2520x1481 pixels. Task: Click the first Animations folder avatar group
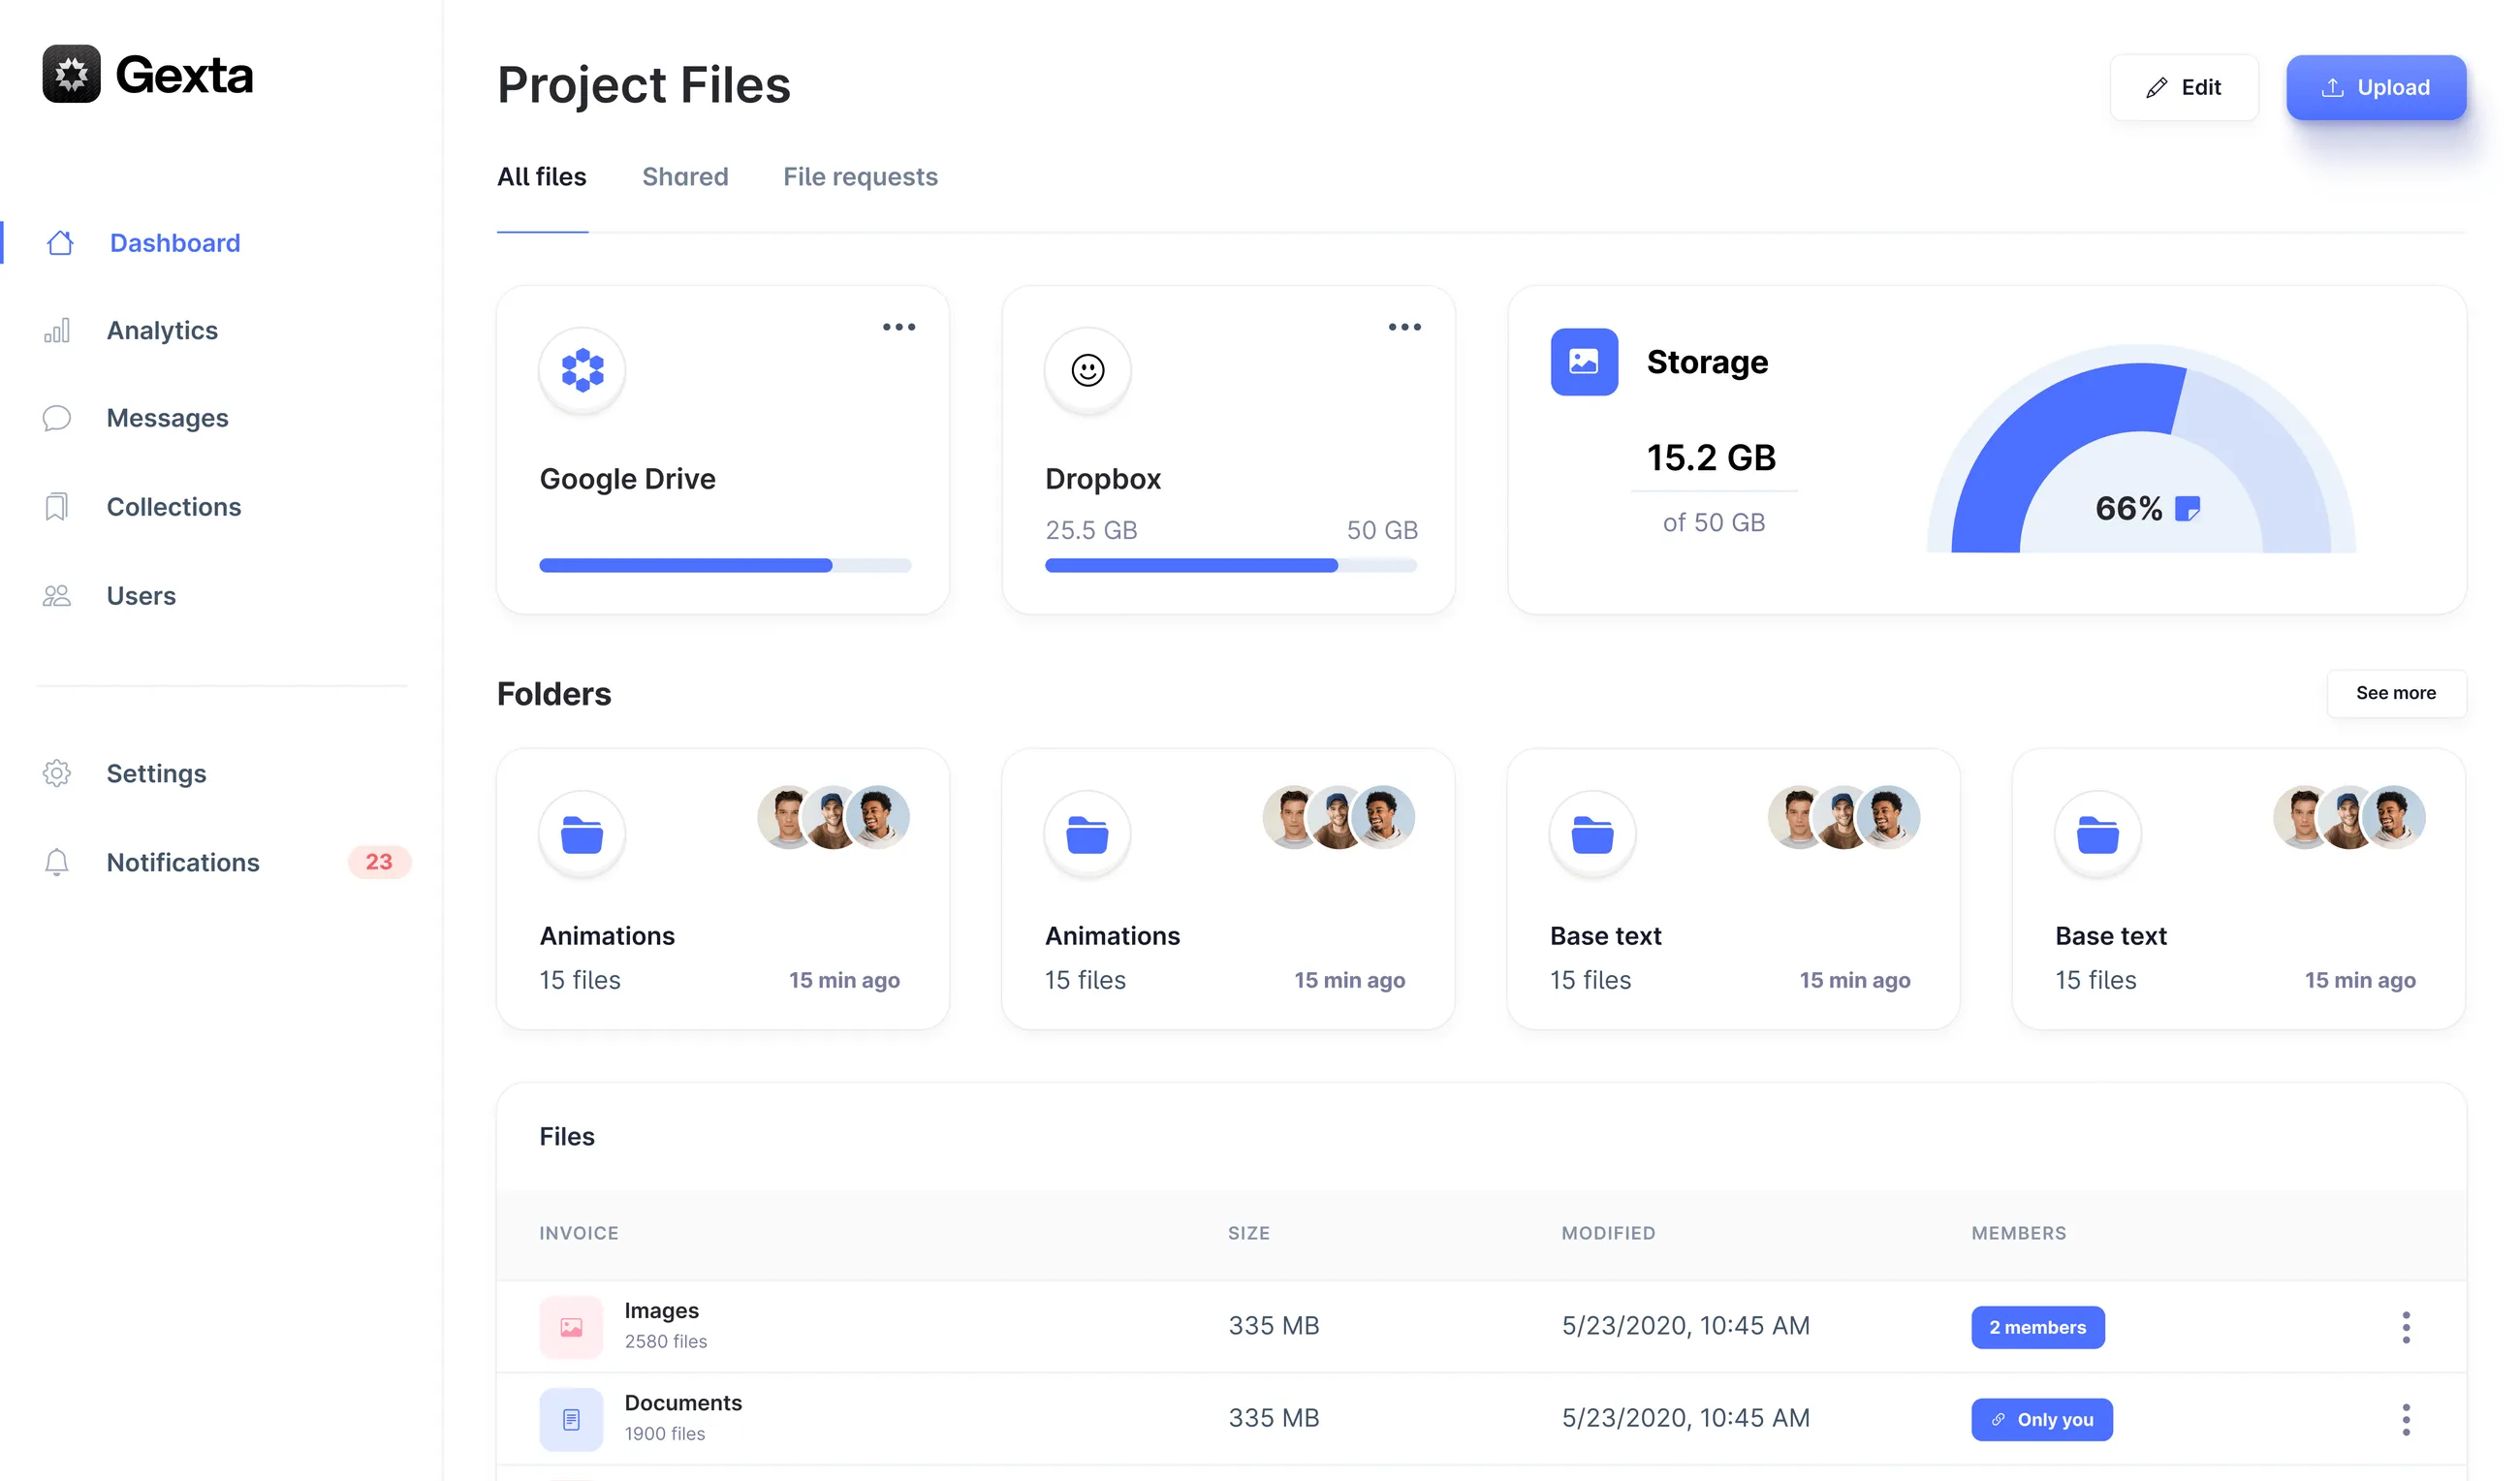(x=833, y=817)
